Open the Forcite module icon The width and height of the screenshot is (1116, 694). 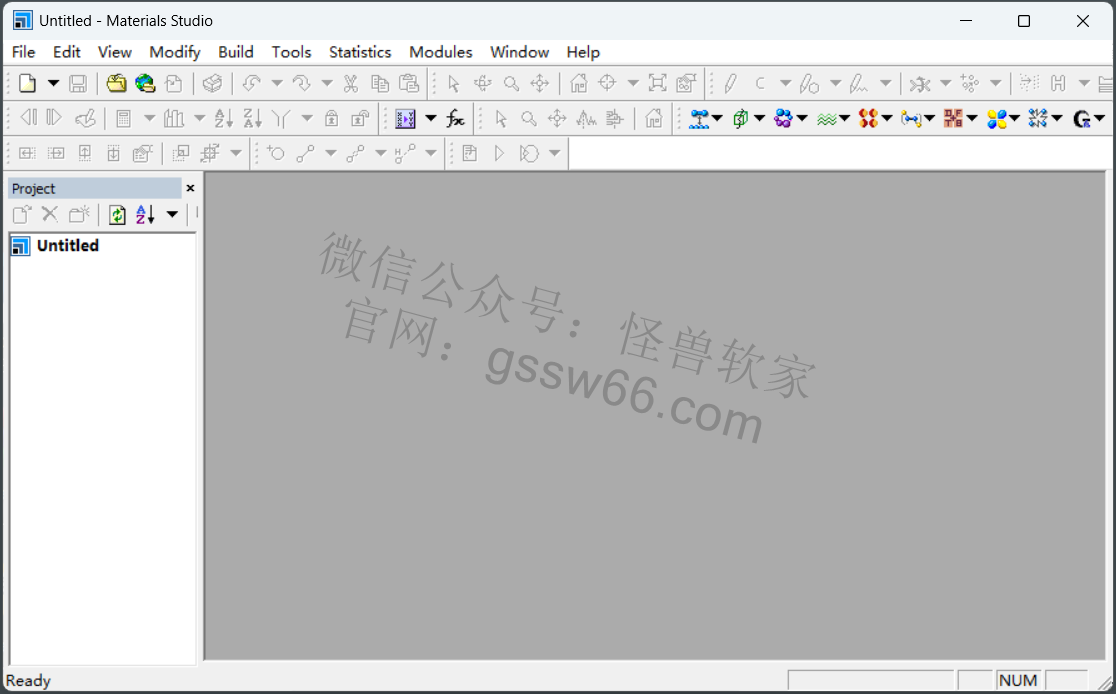pyautogui.click(x=1038, y=118)
